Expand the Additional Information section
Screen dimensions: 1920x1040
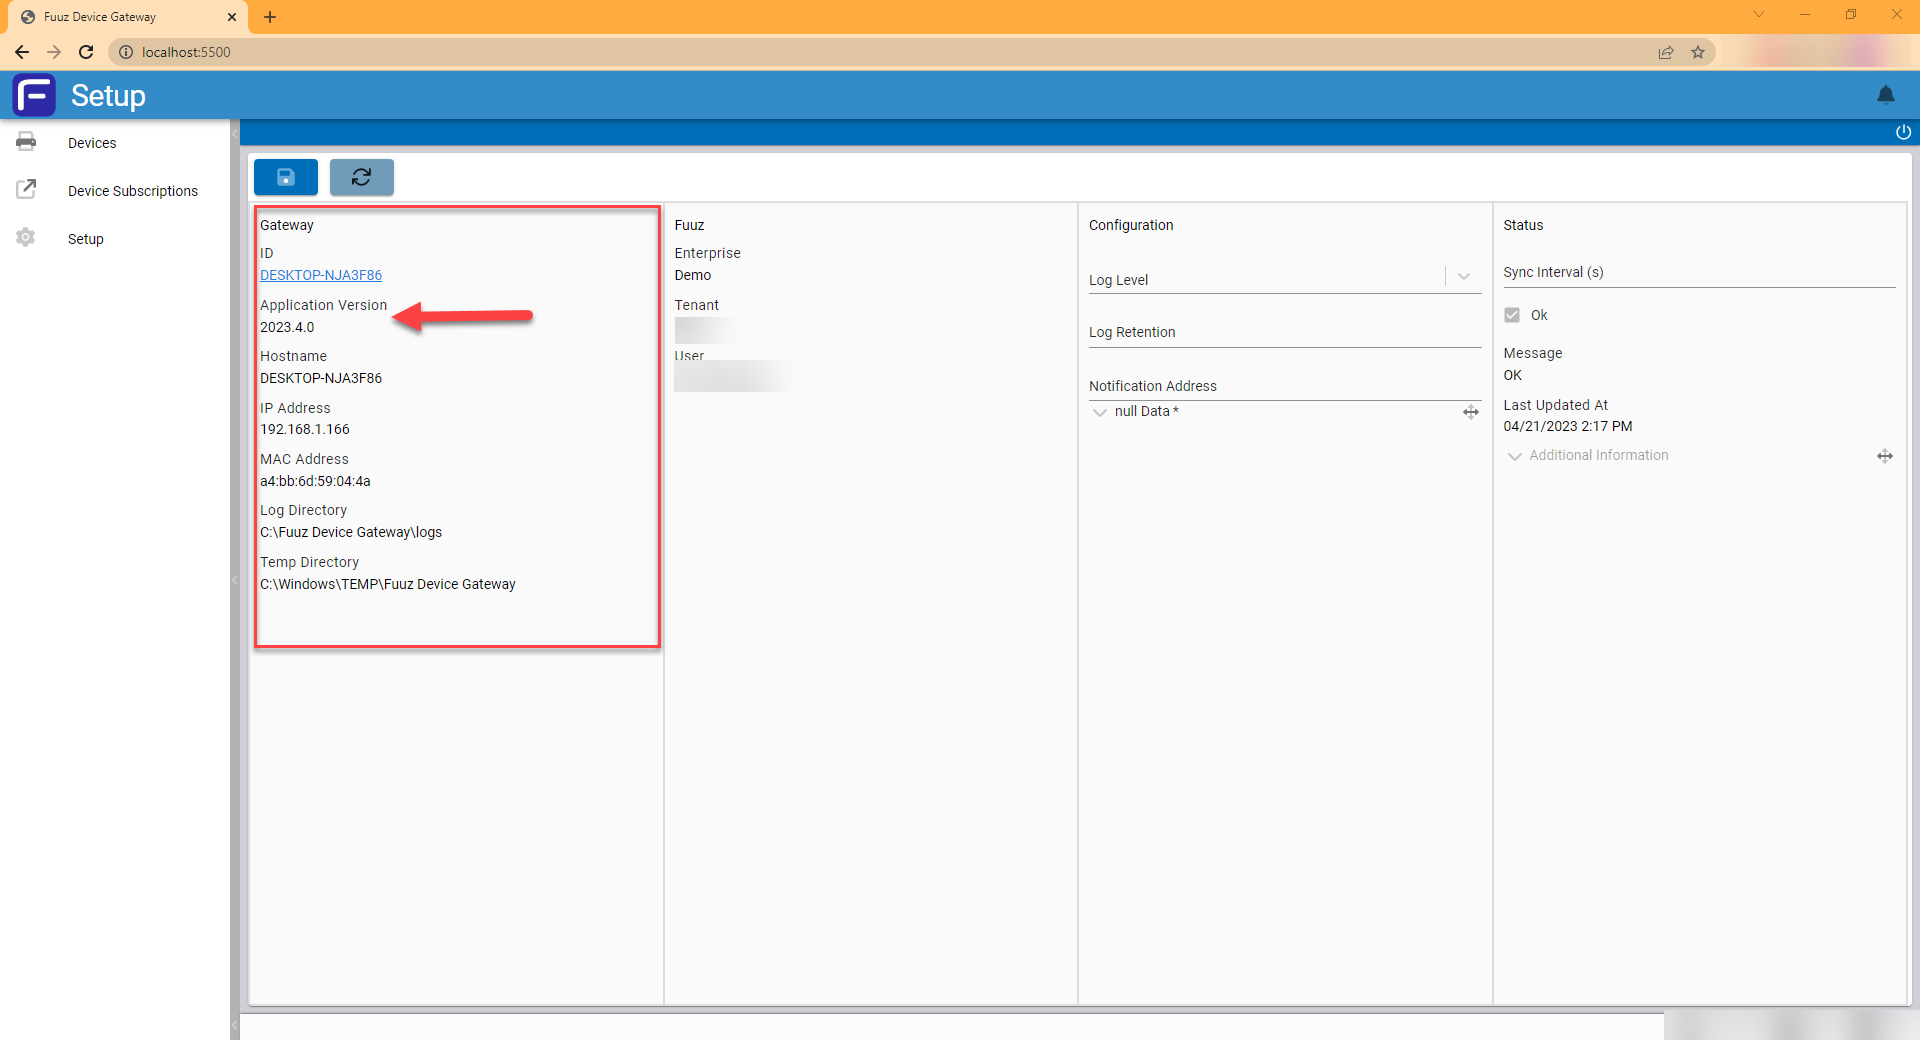coord(1514,456)
